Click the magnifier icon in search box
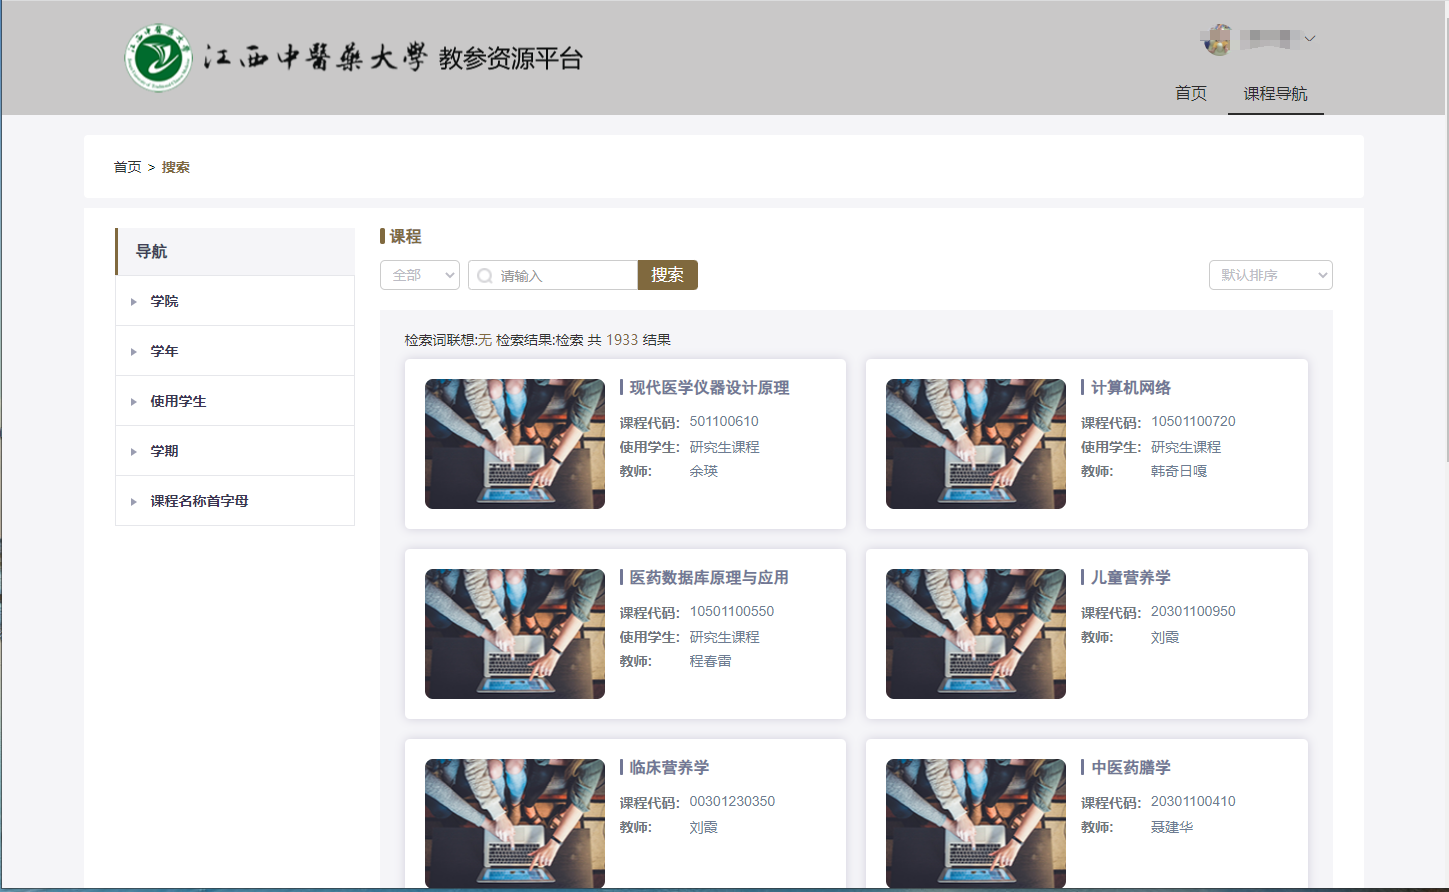1449x892 pixels. [485, 276]
